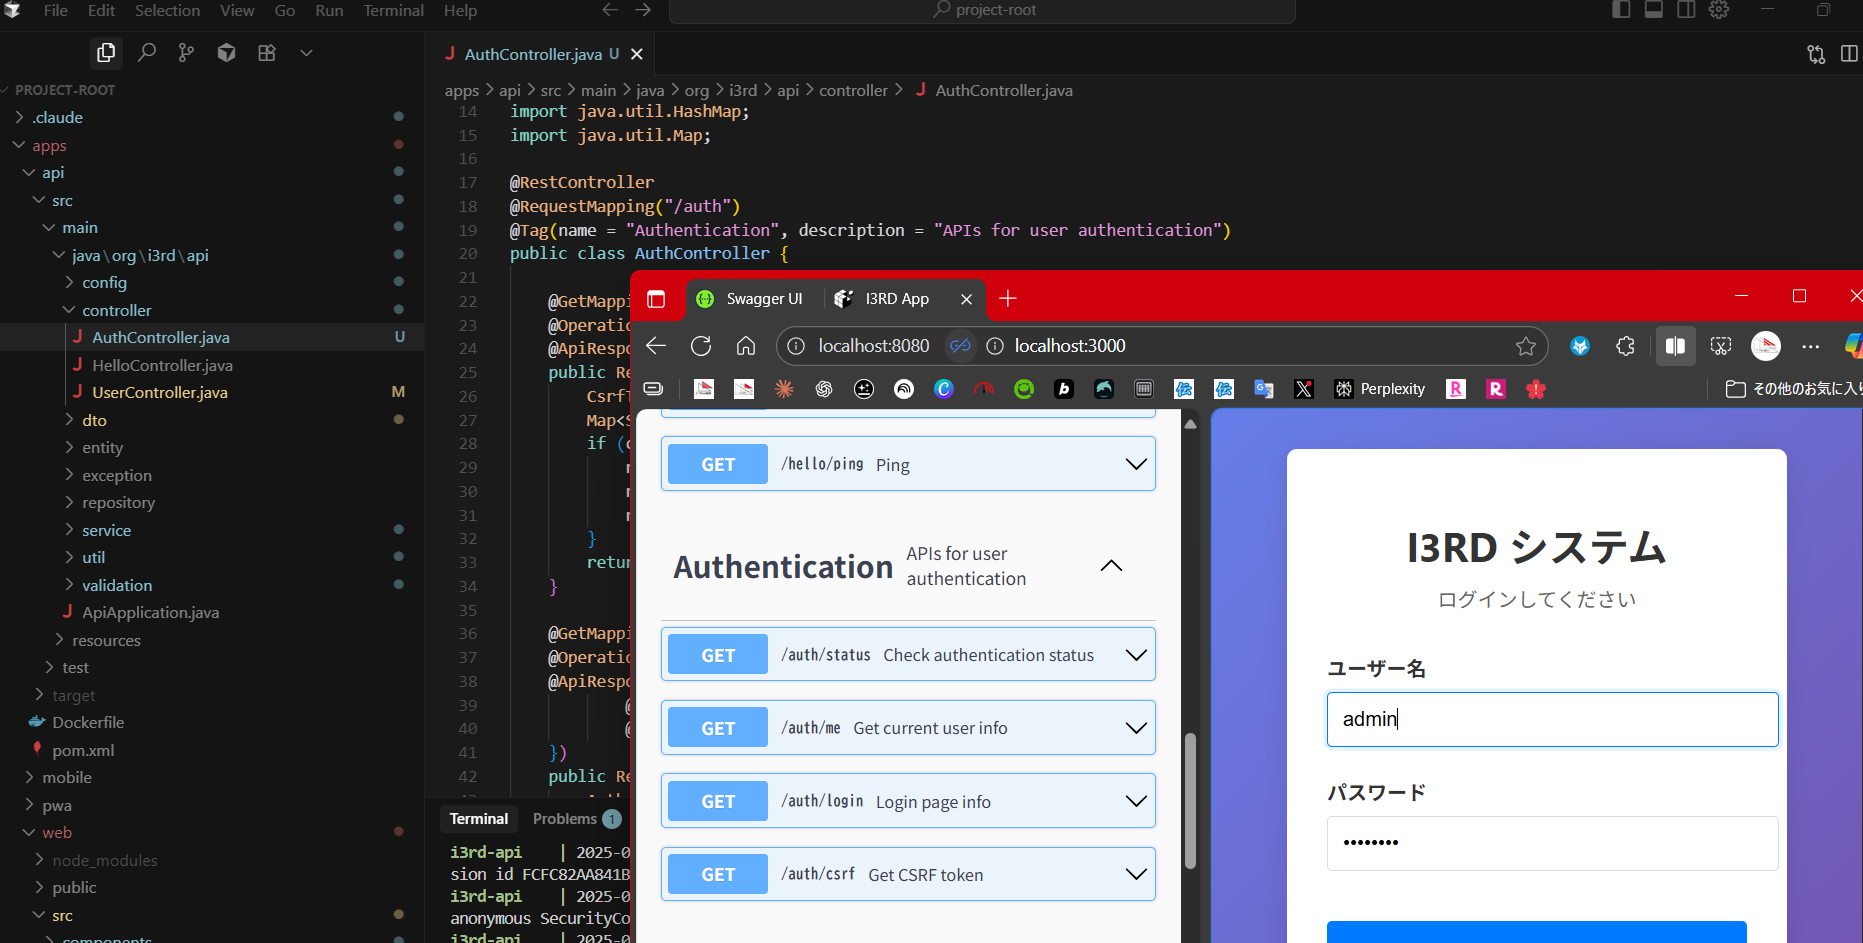Expand the service folder
This screenshot has height=943, width=1863.
click(x=106, y=530)
